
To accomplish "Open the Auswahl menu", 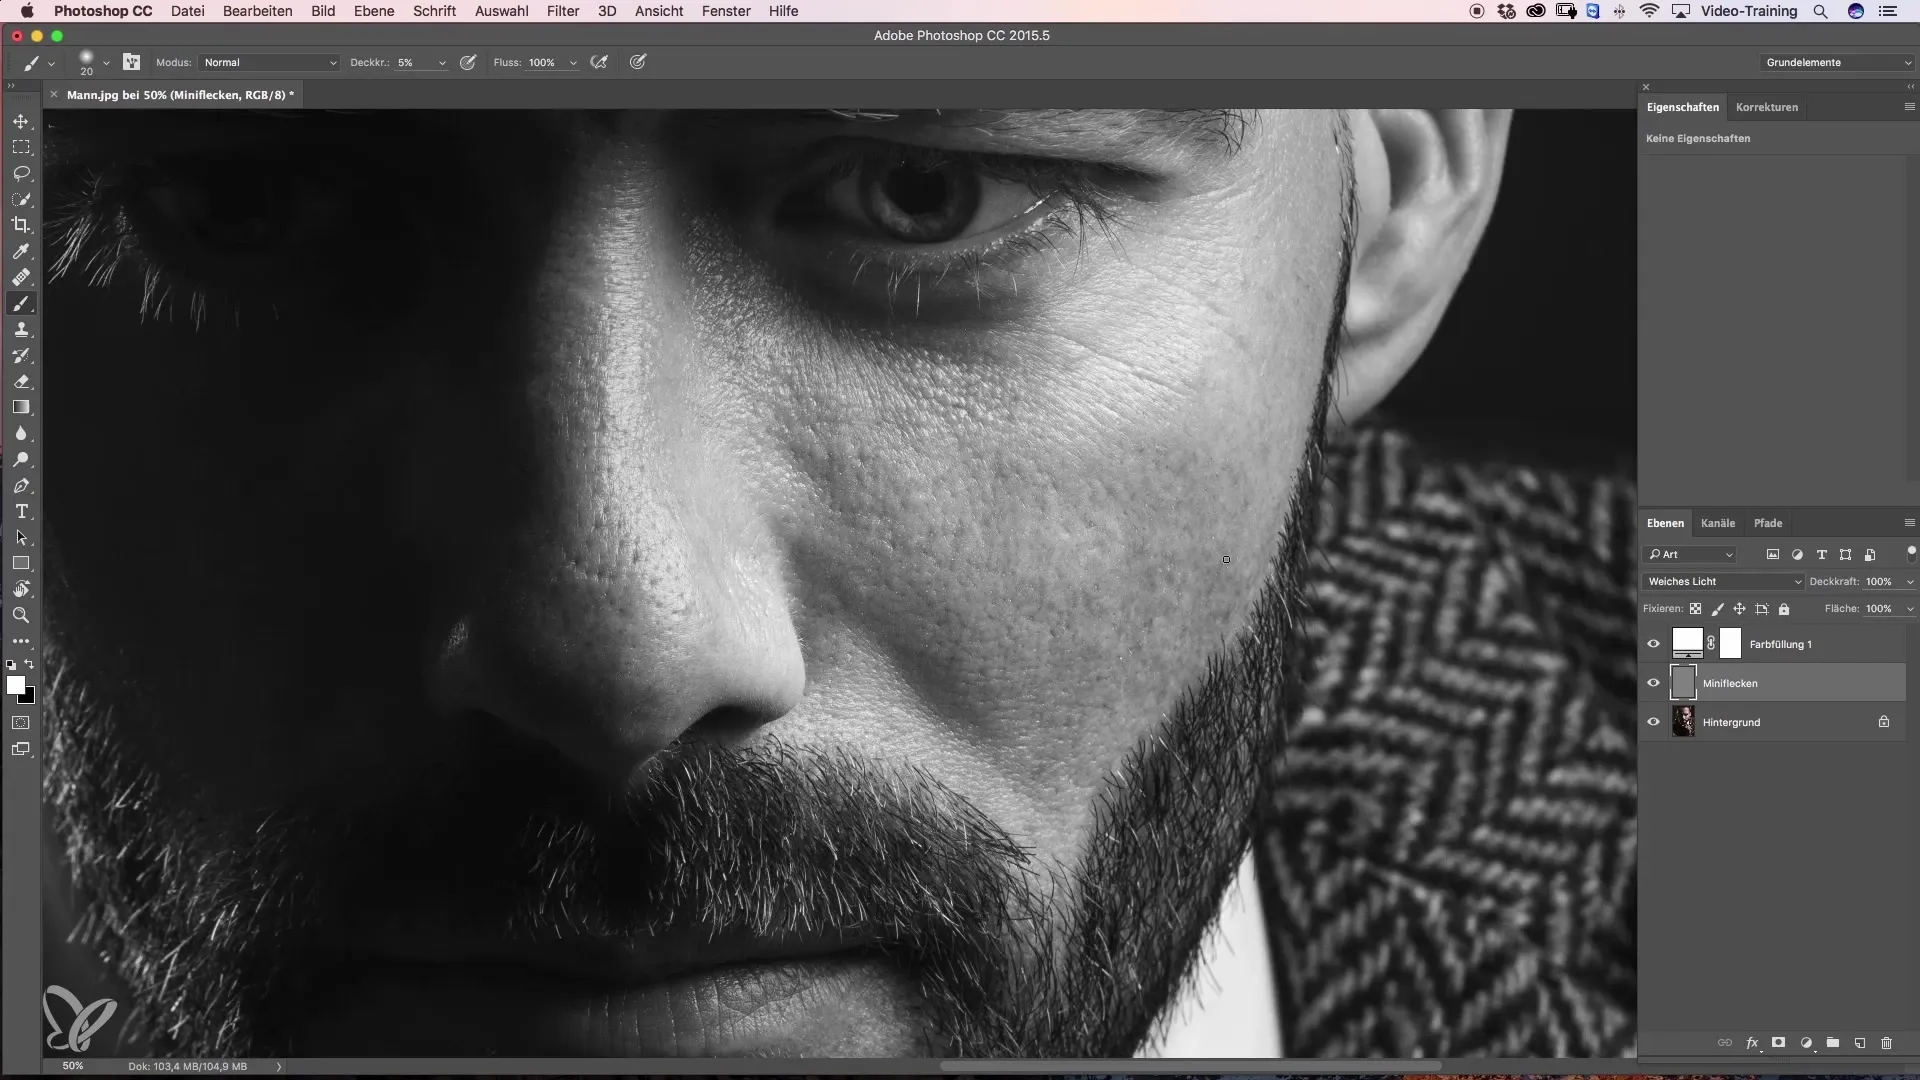I will [501, 11].
